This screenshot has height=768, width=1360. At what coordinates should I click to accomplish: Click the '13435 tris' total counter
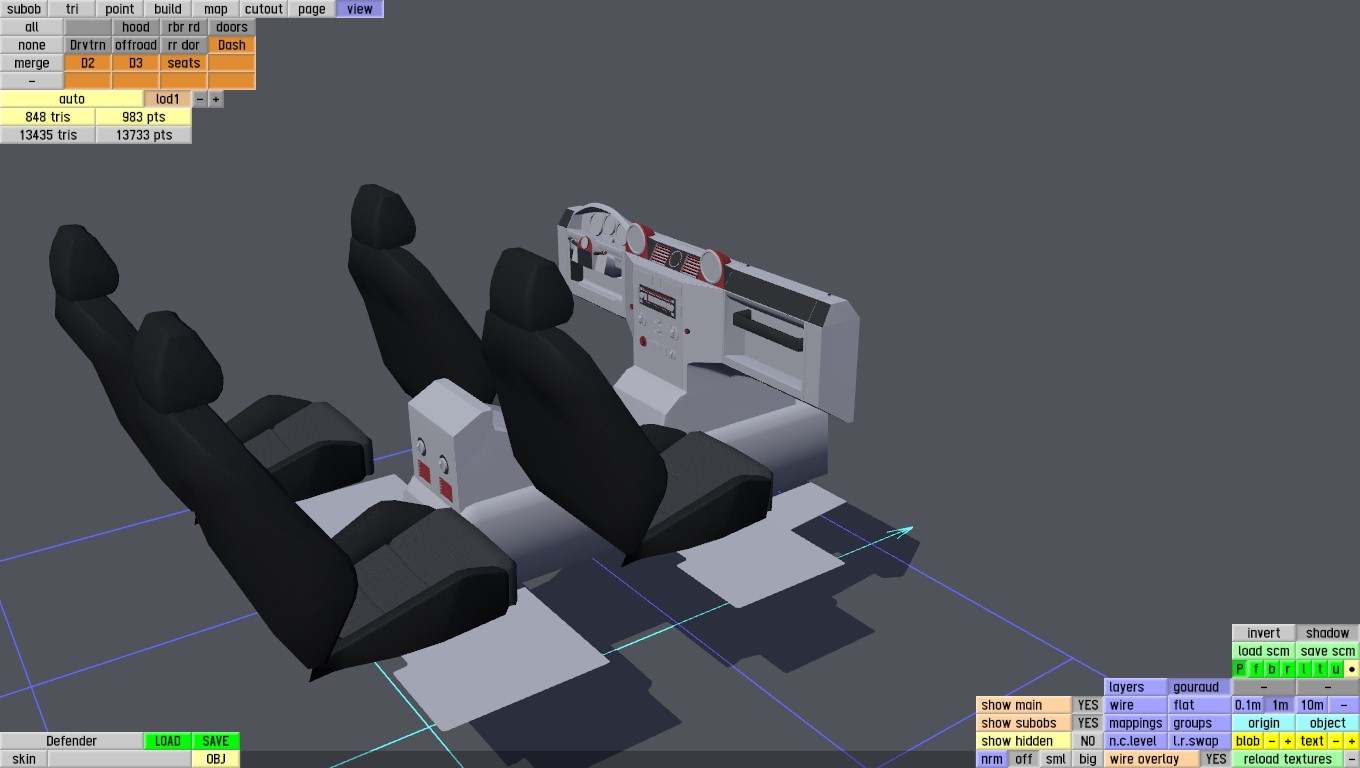click(x=48, y=135)
